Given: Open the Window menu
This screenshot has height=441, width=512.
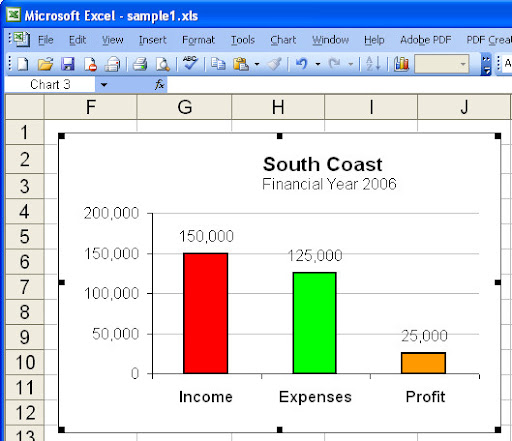Looking at the screenshot, I should click(x=330, y=40).
